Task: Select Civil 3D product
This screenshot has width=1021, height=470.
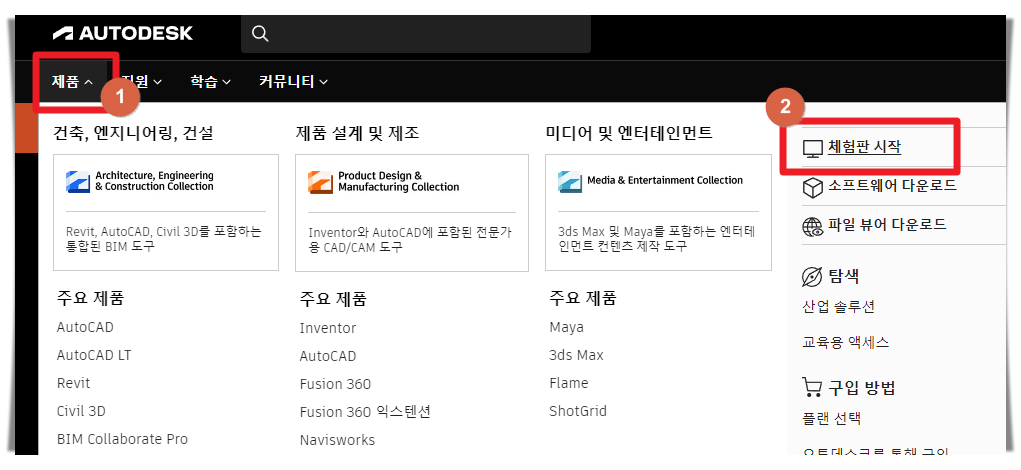Action: click(x=81, y=411)
